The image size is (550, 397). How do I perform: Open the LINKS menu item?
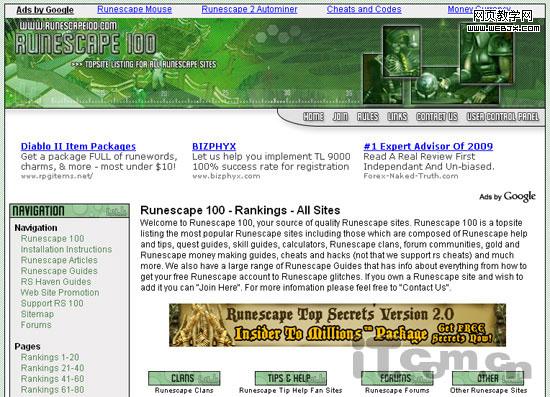[397, 116]
